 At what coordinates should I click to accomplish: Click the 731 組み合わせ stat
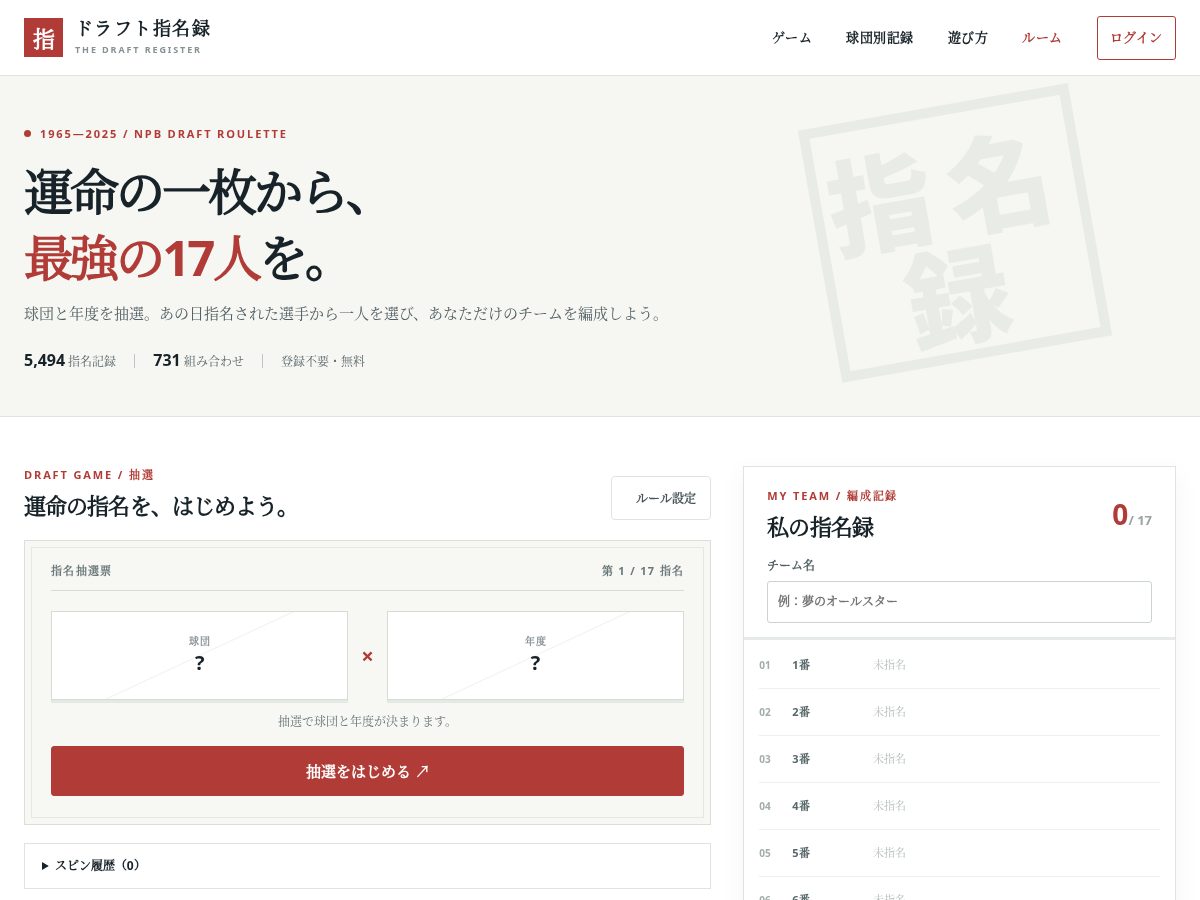[x=198, y=361]
